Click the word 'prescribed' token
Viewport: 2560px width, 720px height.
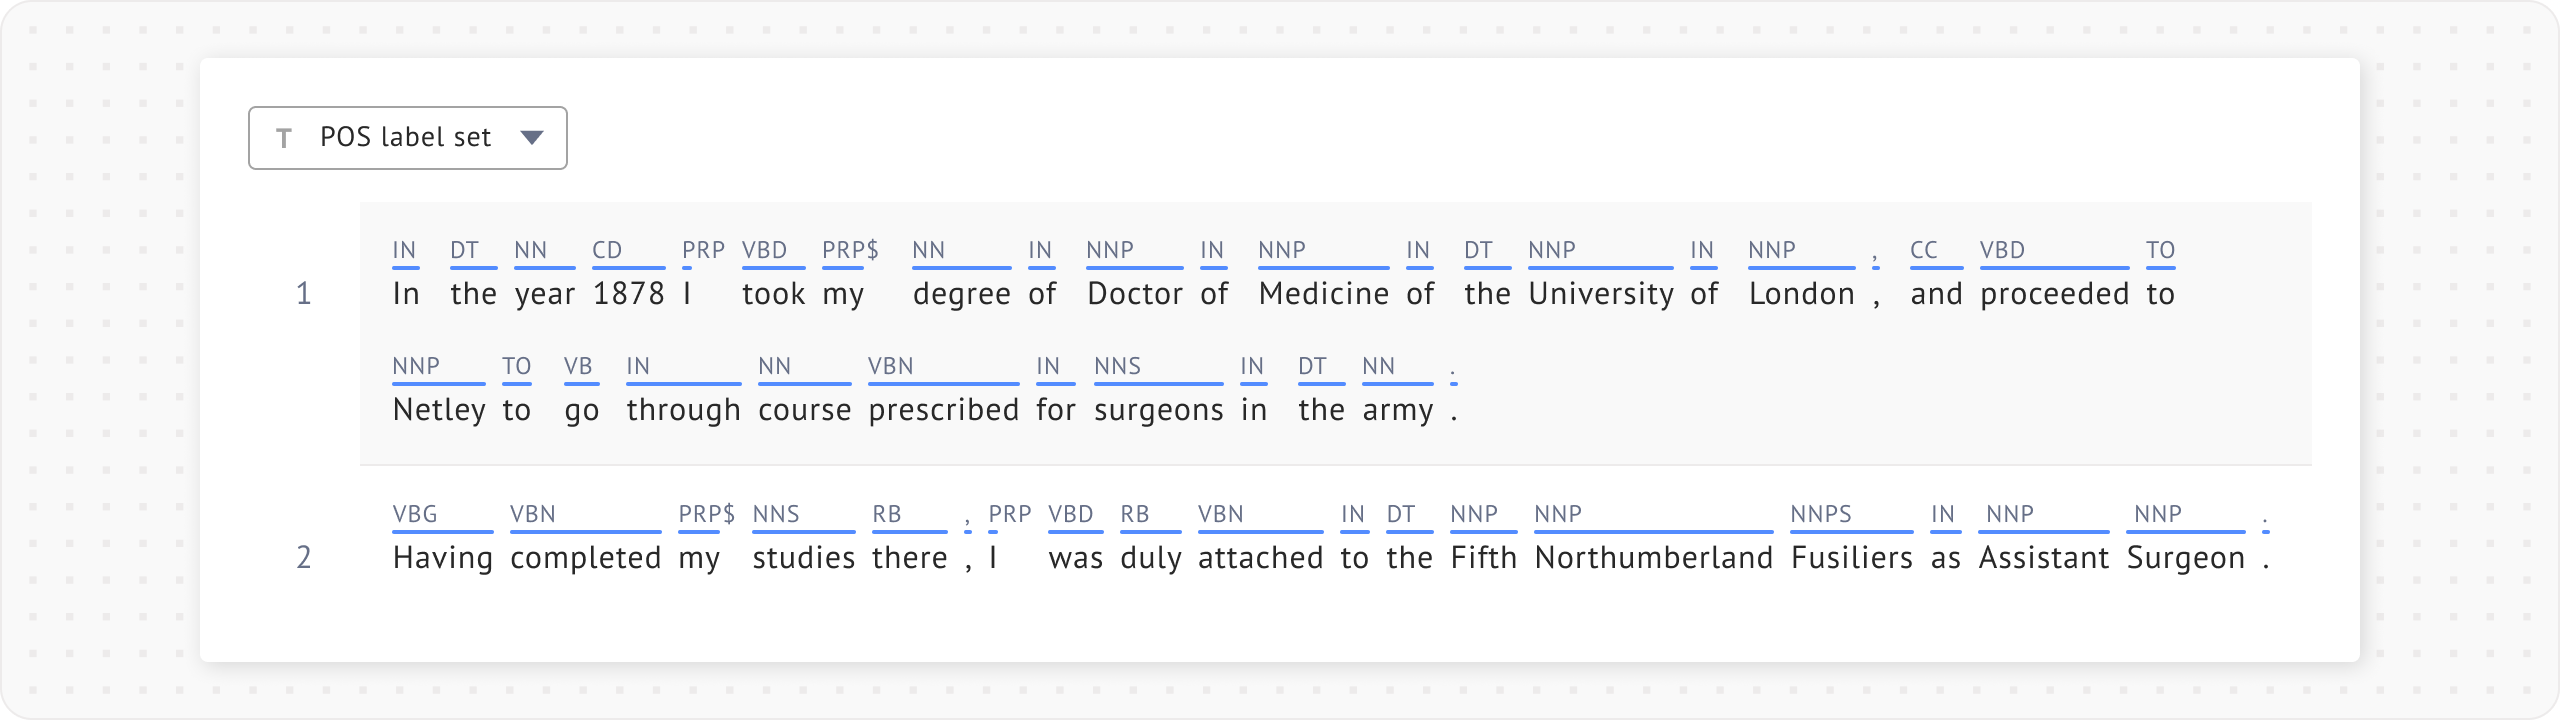pyautogui.click(x=943, y=410)
